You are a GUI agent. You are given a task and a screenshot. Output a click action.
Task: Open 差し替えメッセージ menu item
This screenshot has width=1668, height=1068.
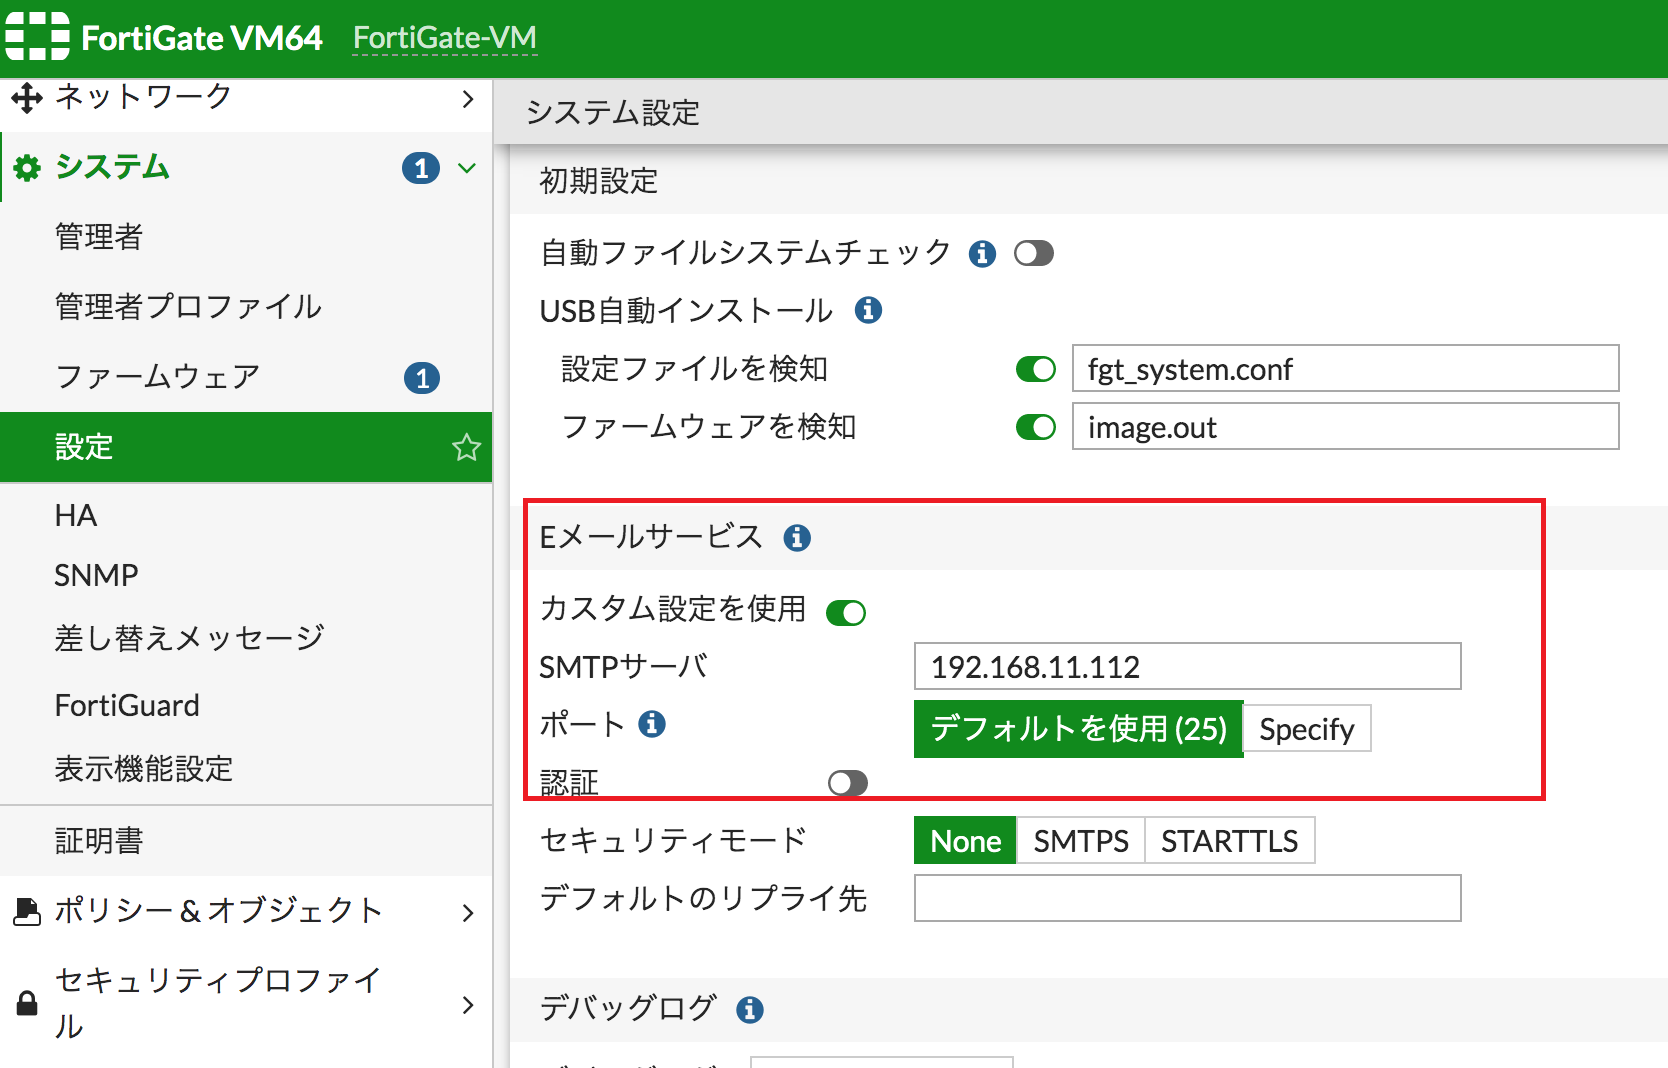tap(246, 638)
